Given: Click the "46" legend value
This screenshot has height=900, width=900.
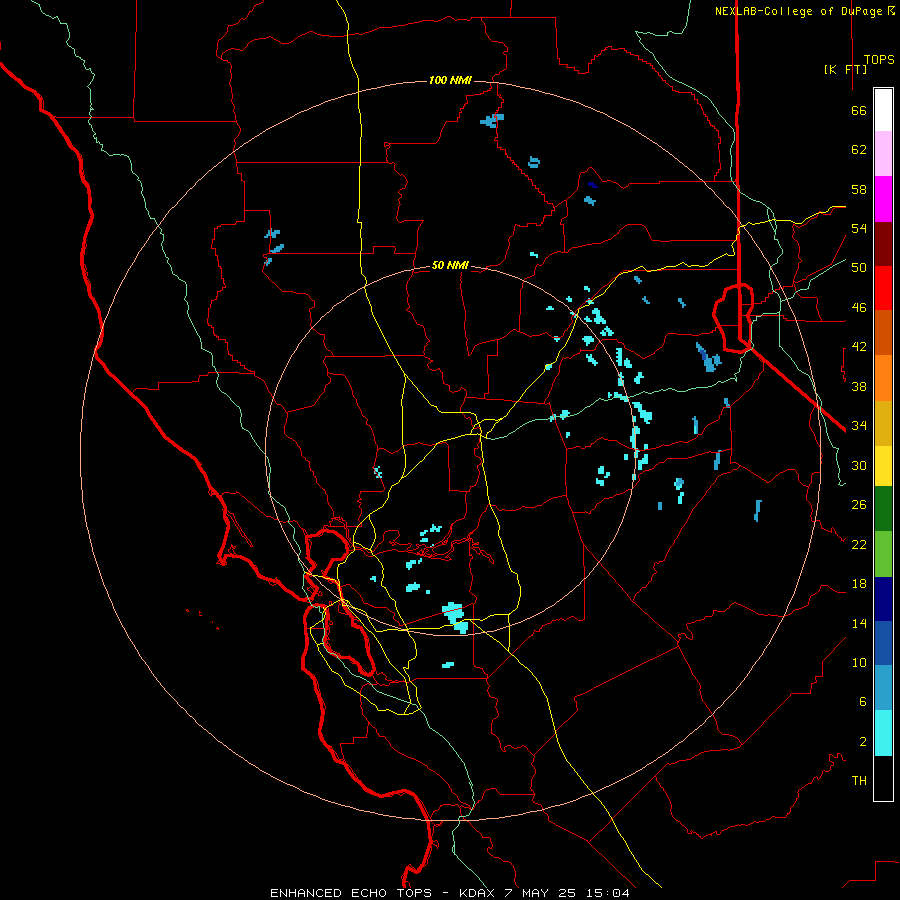Looking at the screenshot, I should coord(859,308).
